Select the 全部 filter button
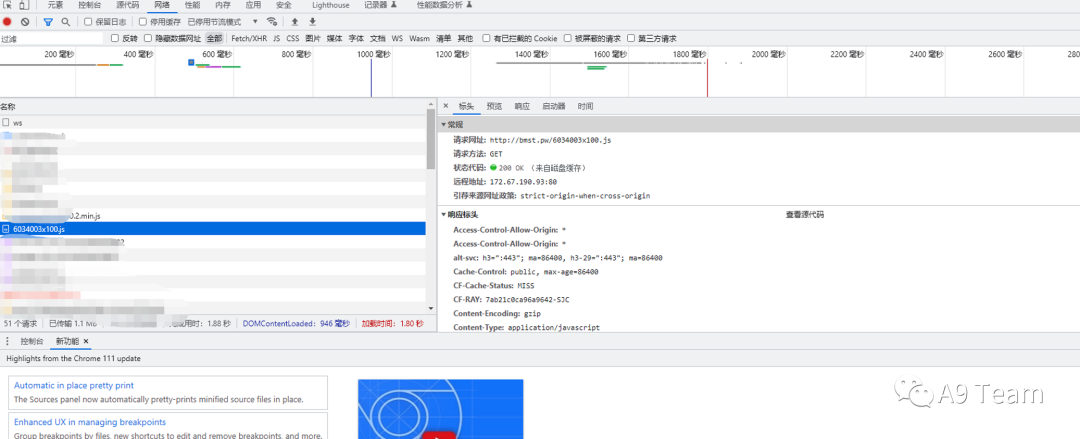The height and width of the screenshot is (439, 1080). coord(214,39)
